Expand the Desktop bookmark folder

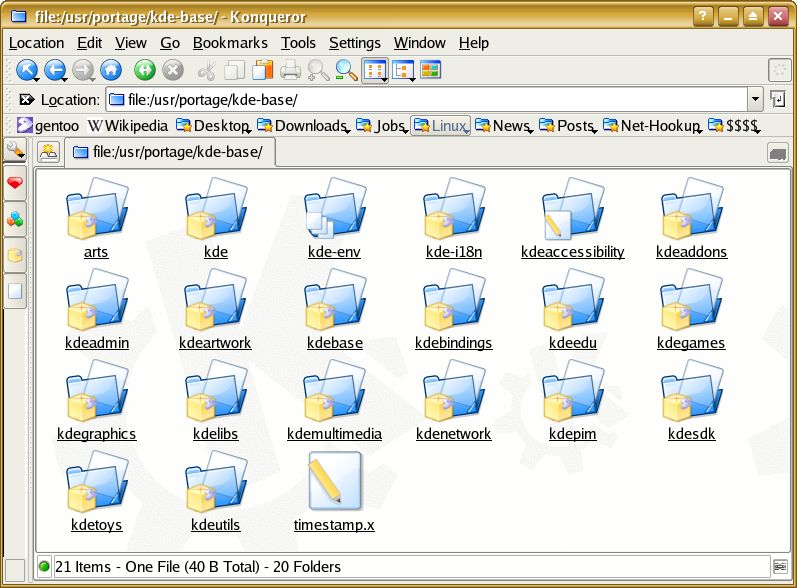(x=213, y=126)
